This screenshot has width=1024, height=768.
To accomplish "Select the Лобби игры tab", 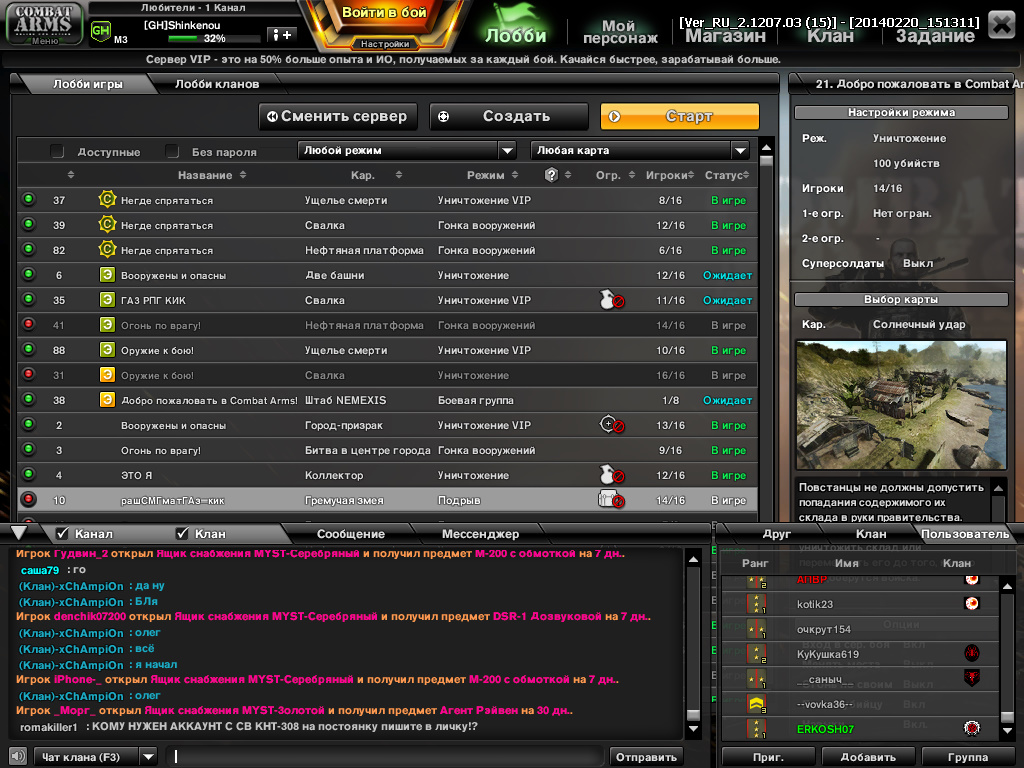I will [x=88, y=84].
